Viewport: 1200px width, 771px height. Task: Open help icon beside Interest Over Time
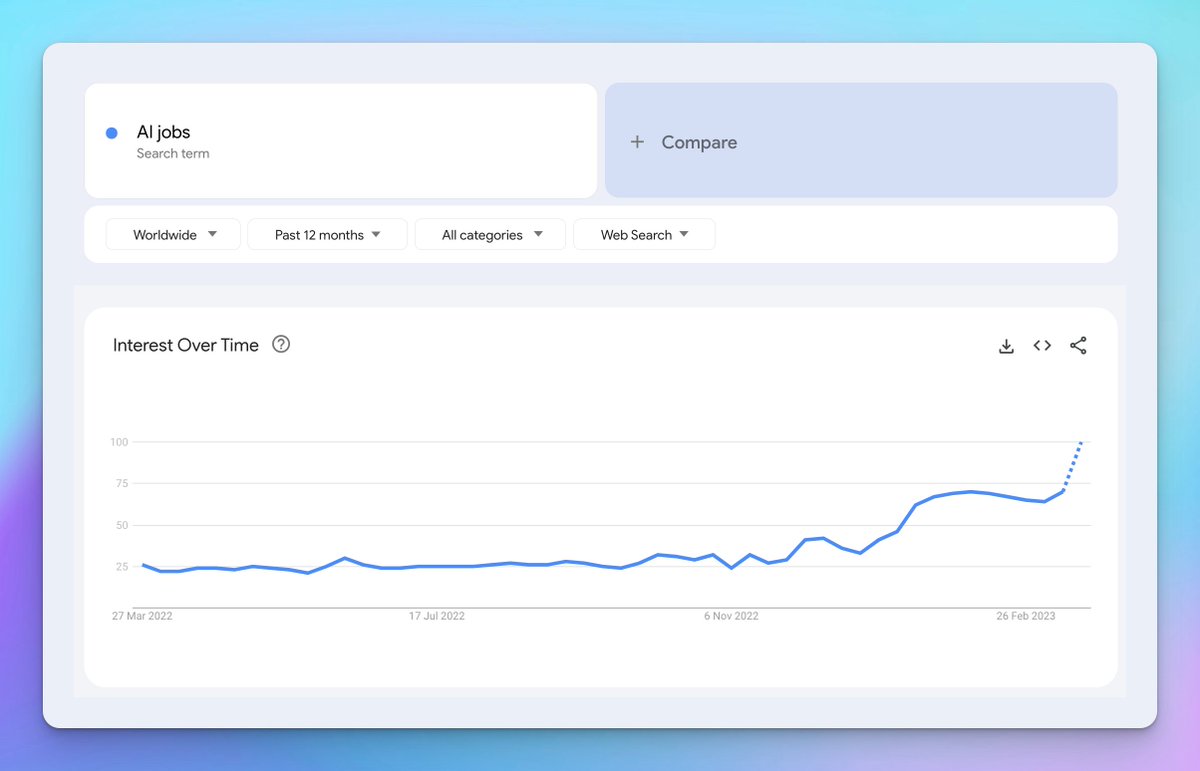(x=281, y=345)
